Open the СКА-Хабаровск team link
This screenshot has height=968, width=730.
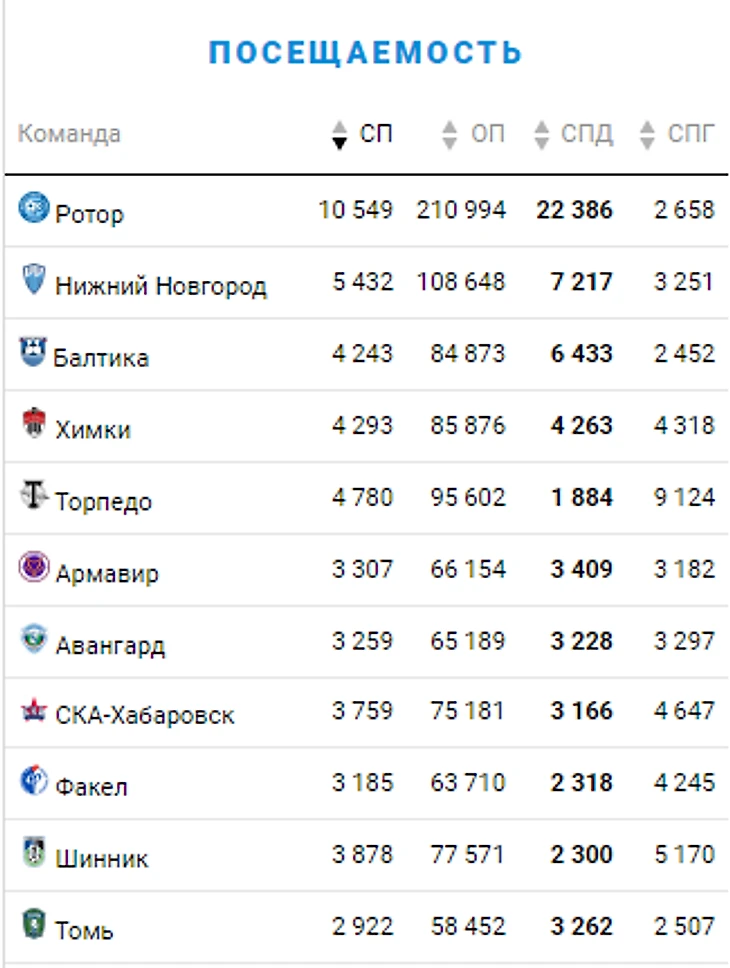pos(145,715)
